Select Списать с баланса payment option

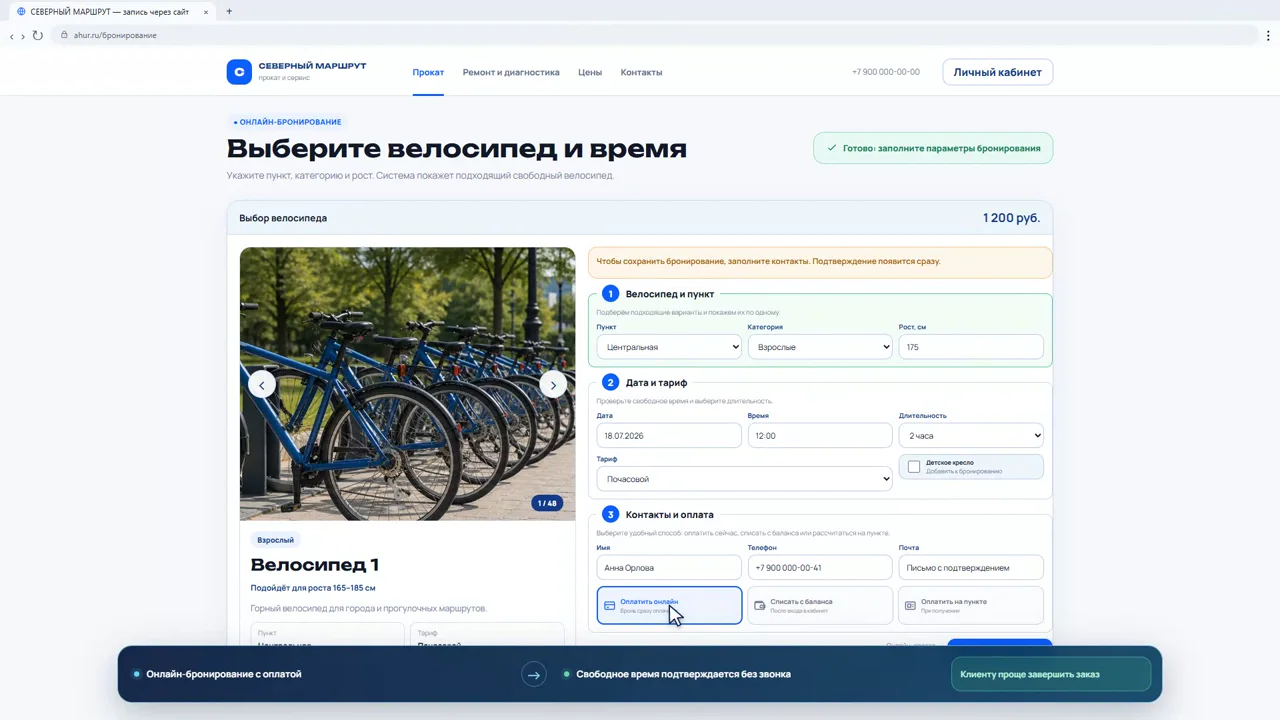tap(820, 605)
